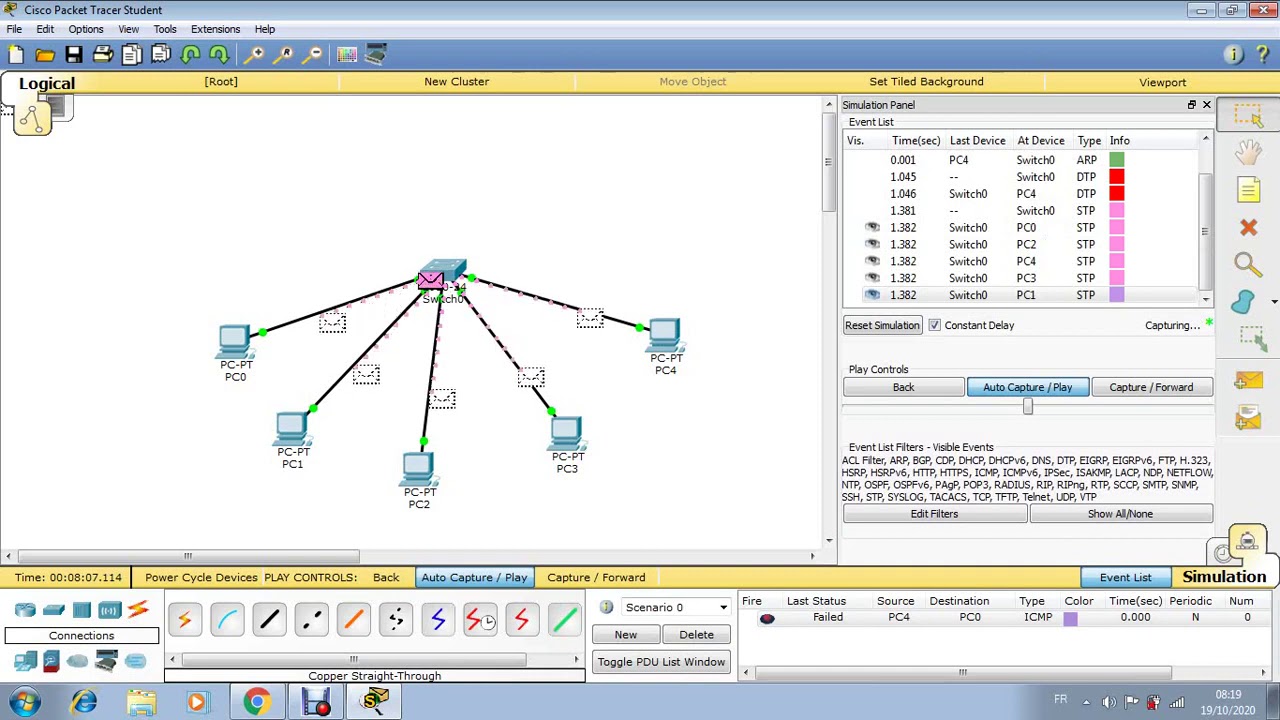Viewport: 1280px width, 720px height.
Task: Click the connection list horizontal scrollbar
Action: (353, 660)
